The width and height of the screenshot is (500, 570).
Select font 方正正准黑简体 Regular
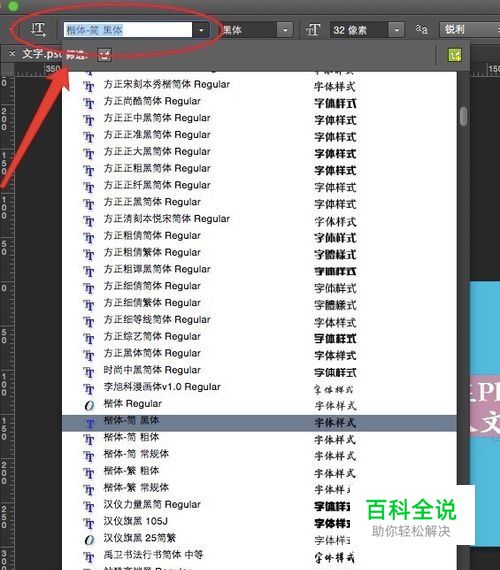click(x=259, y=135)
